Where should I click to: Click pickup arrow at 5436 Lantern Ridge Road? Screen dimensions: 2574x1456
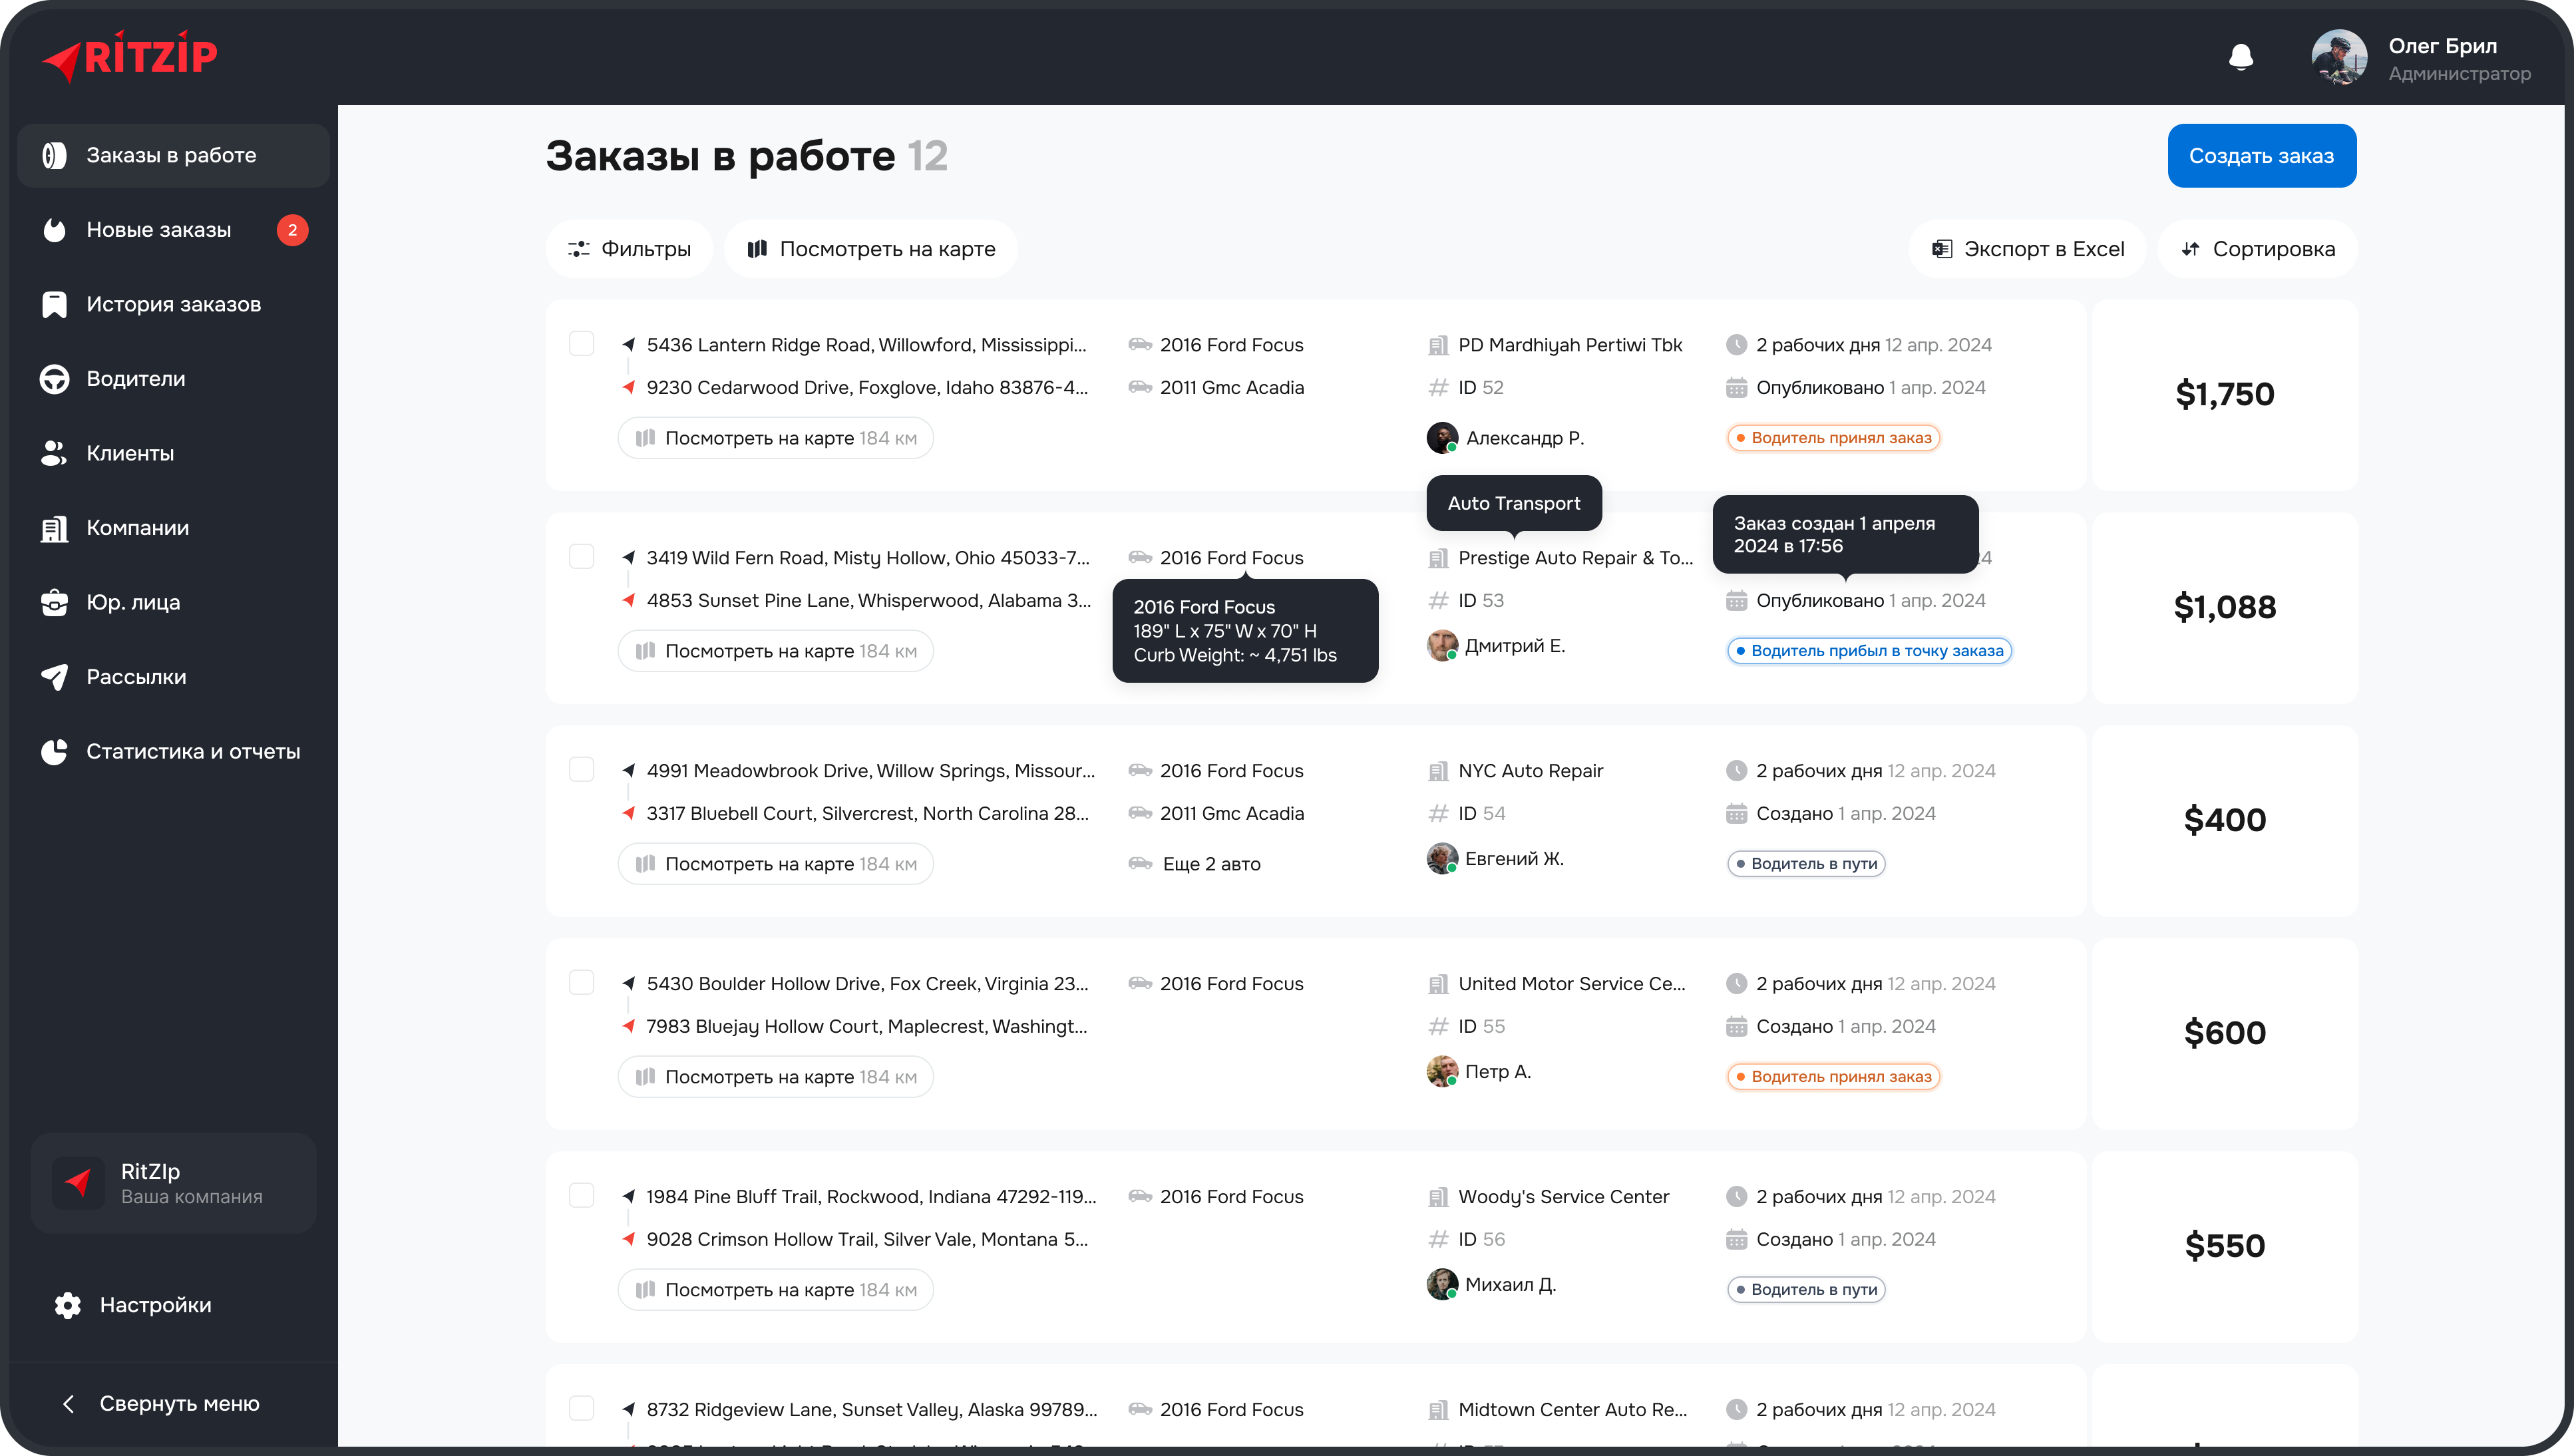tap(628, 344)
